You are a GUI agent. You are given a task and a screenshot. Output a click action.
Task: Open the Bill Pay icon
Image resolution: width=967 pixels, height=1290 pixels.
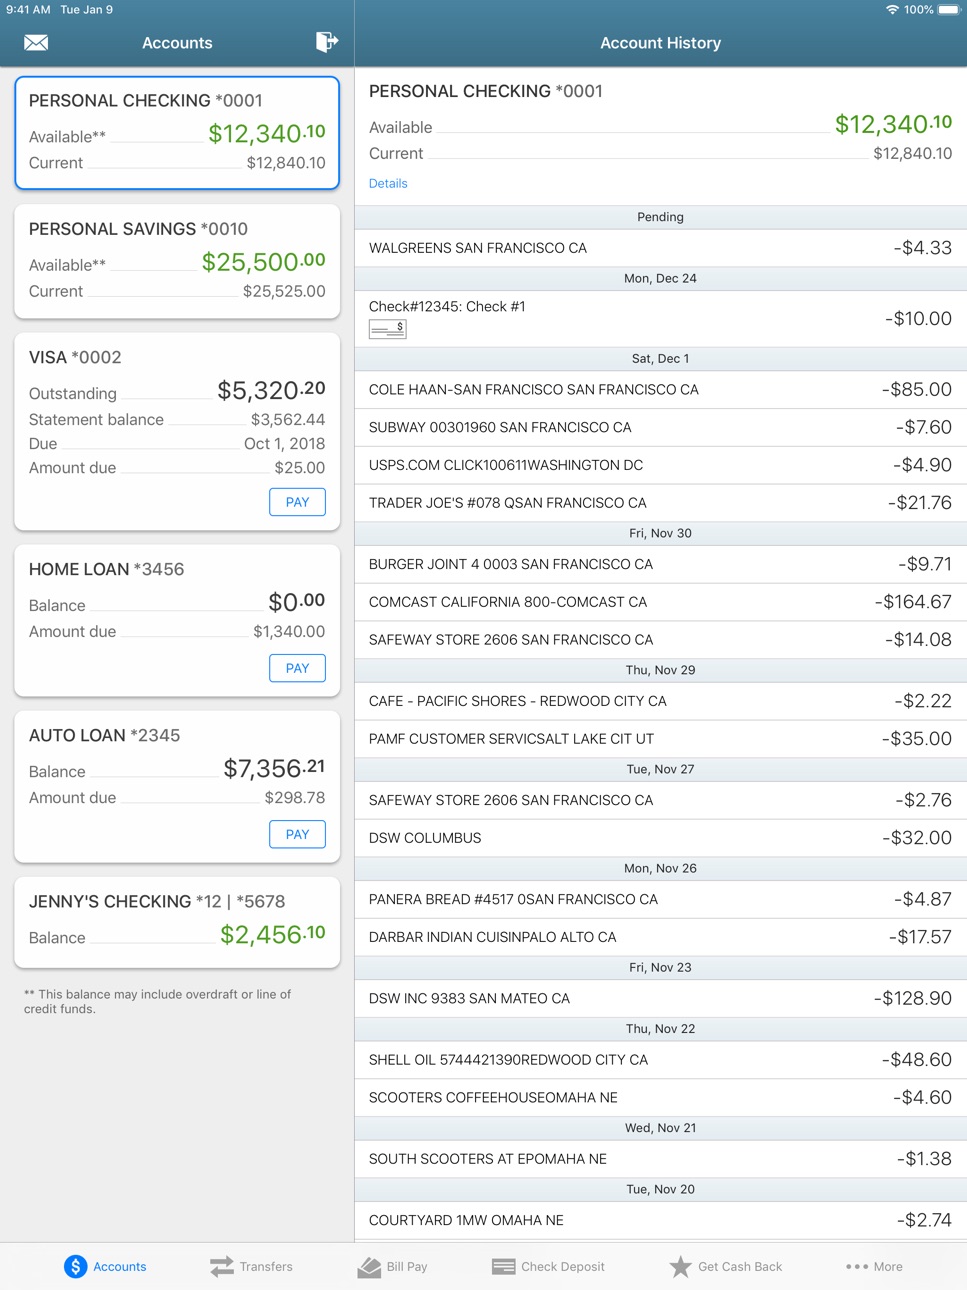[369, 1267]
